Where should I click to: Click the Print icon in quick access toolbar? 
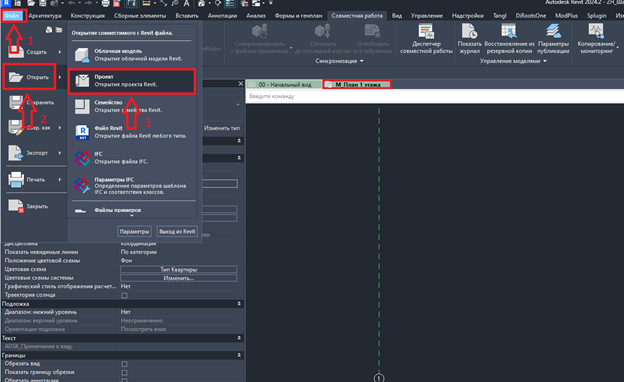click(105, 3)
